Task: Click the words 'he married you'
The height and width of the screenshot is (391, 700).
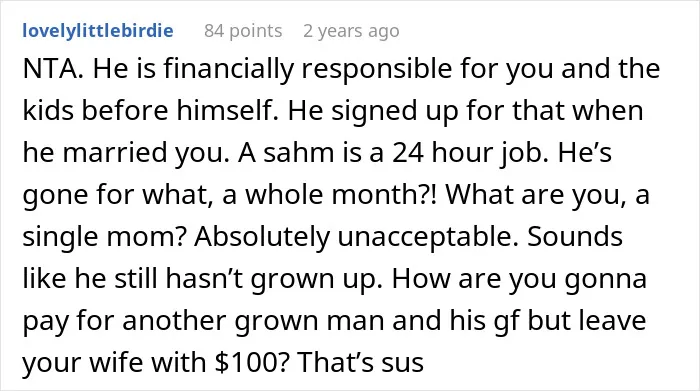Action: 123,153
